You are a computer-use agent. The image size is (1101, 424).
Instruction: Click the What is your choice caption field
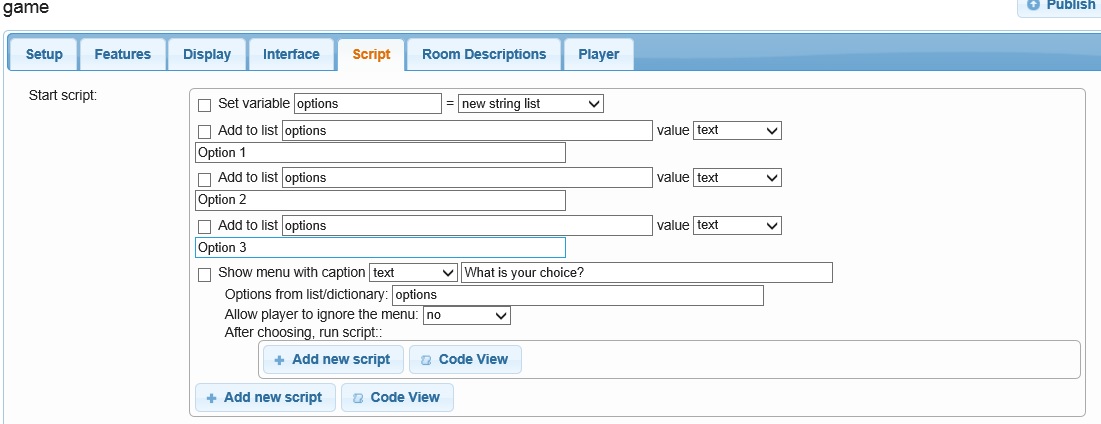click(646, 273)
